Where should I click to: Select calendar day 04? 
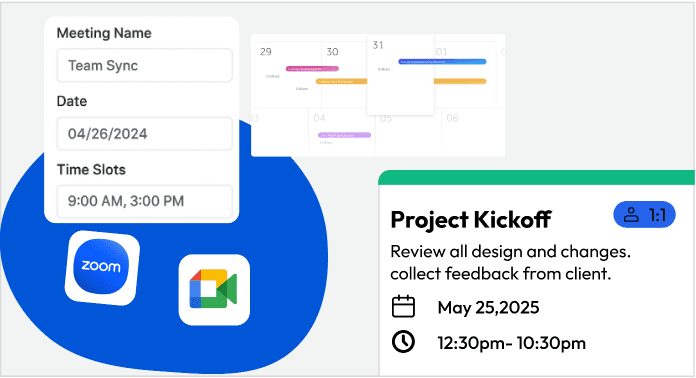pyautogui.click(x=319, y=118)
